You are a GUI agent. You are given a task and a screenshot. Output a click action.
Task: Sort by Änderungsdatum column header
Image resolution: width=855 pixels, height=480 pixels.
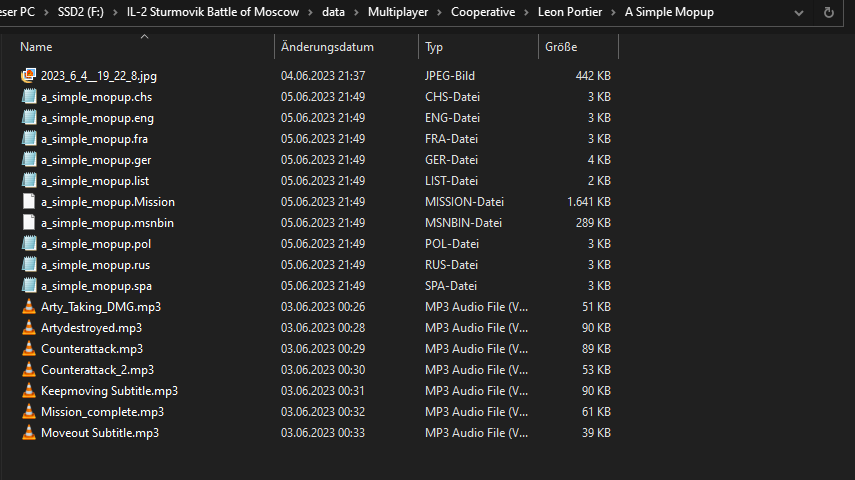pos(327,47)
